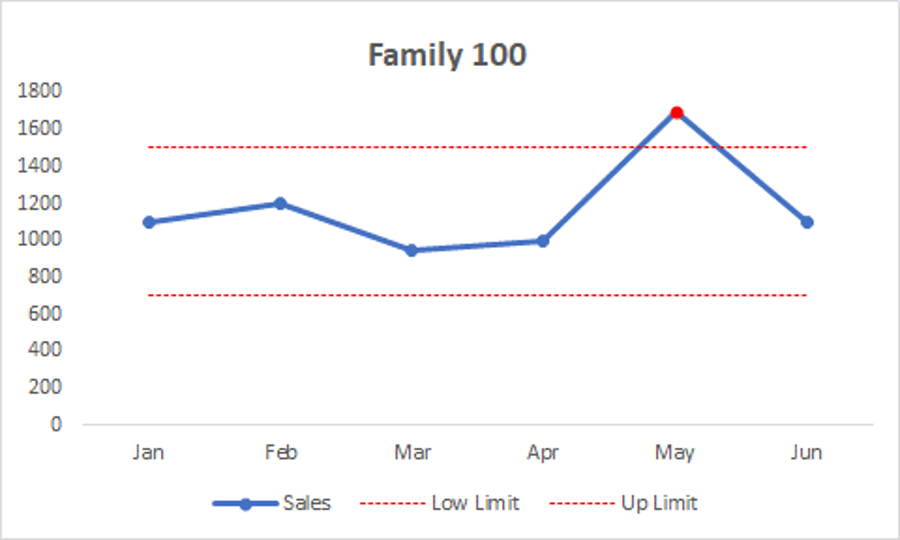Click the Apr data point marker

(543, 241)
